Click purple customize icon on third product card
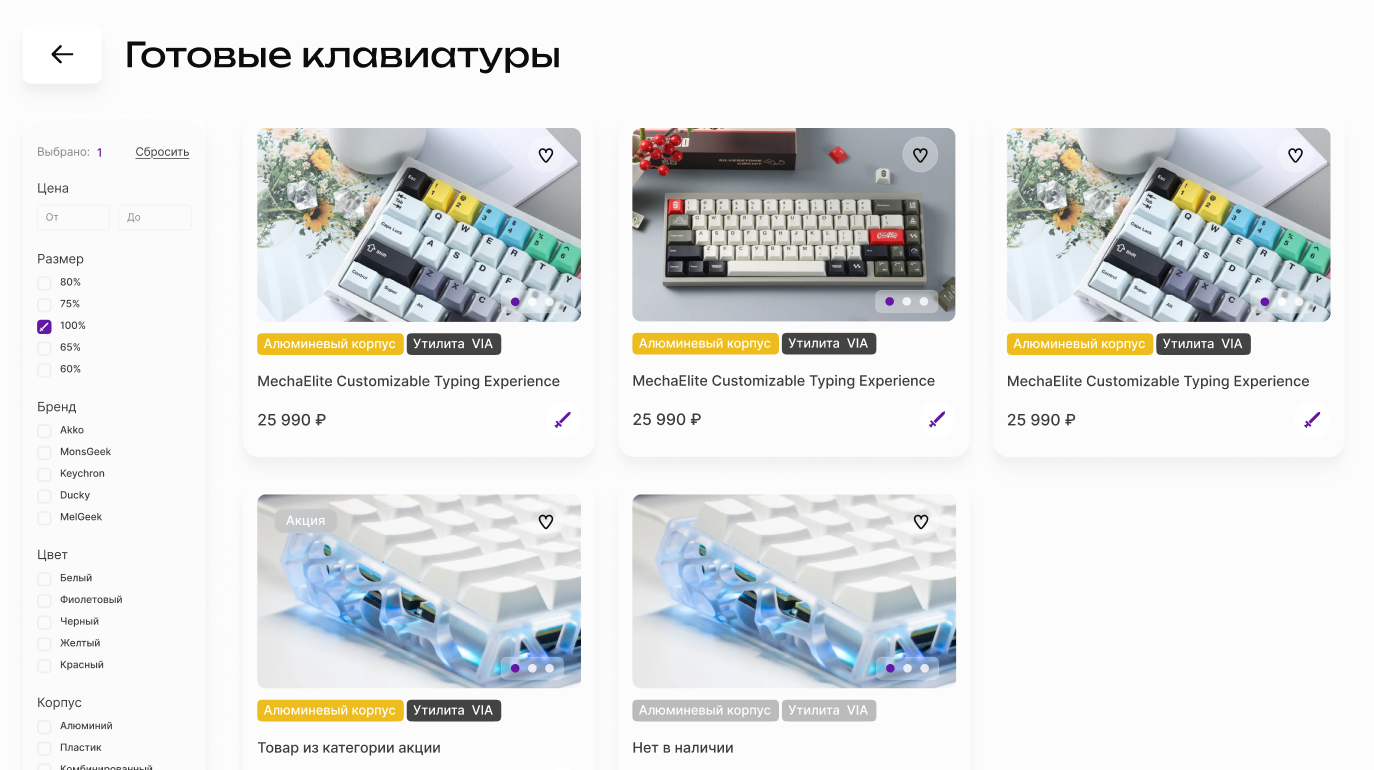 1312,420
